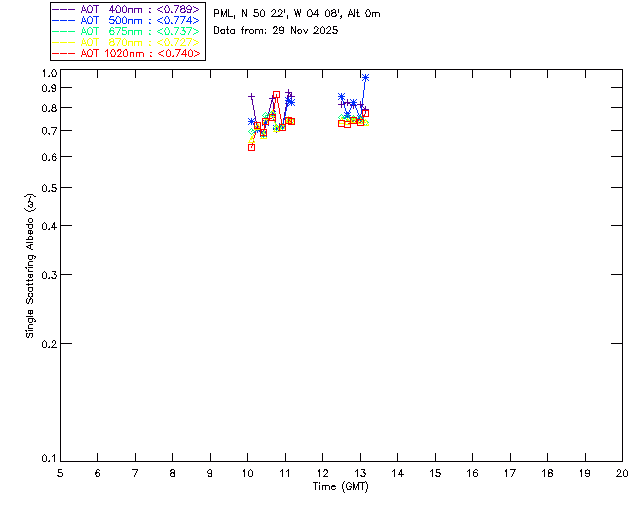Click the x-axis tick label 7
This screenshot has width=640, height=512.
135,473
